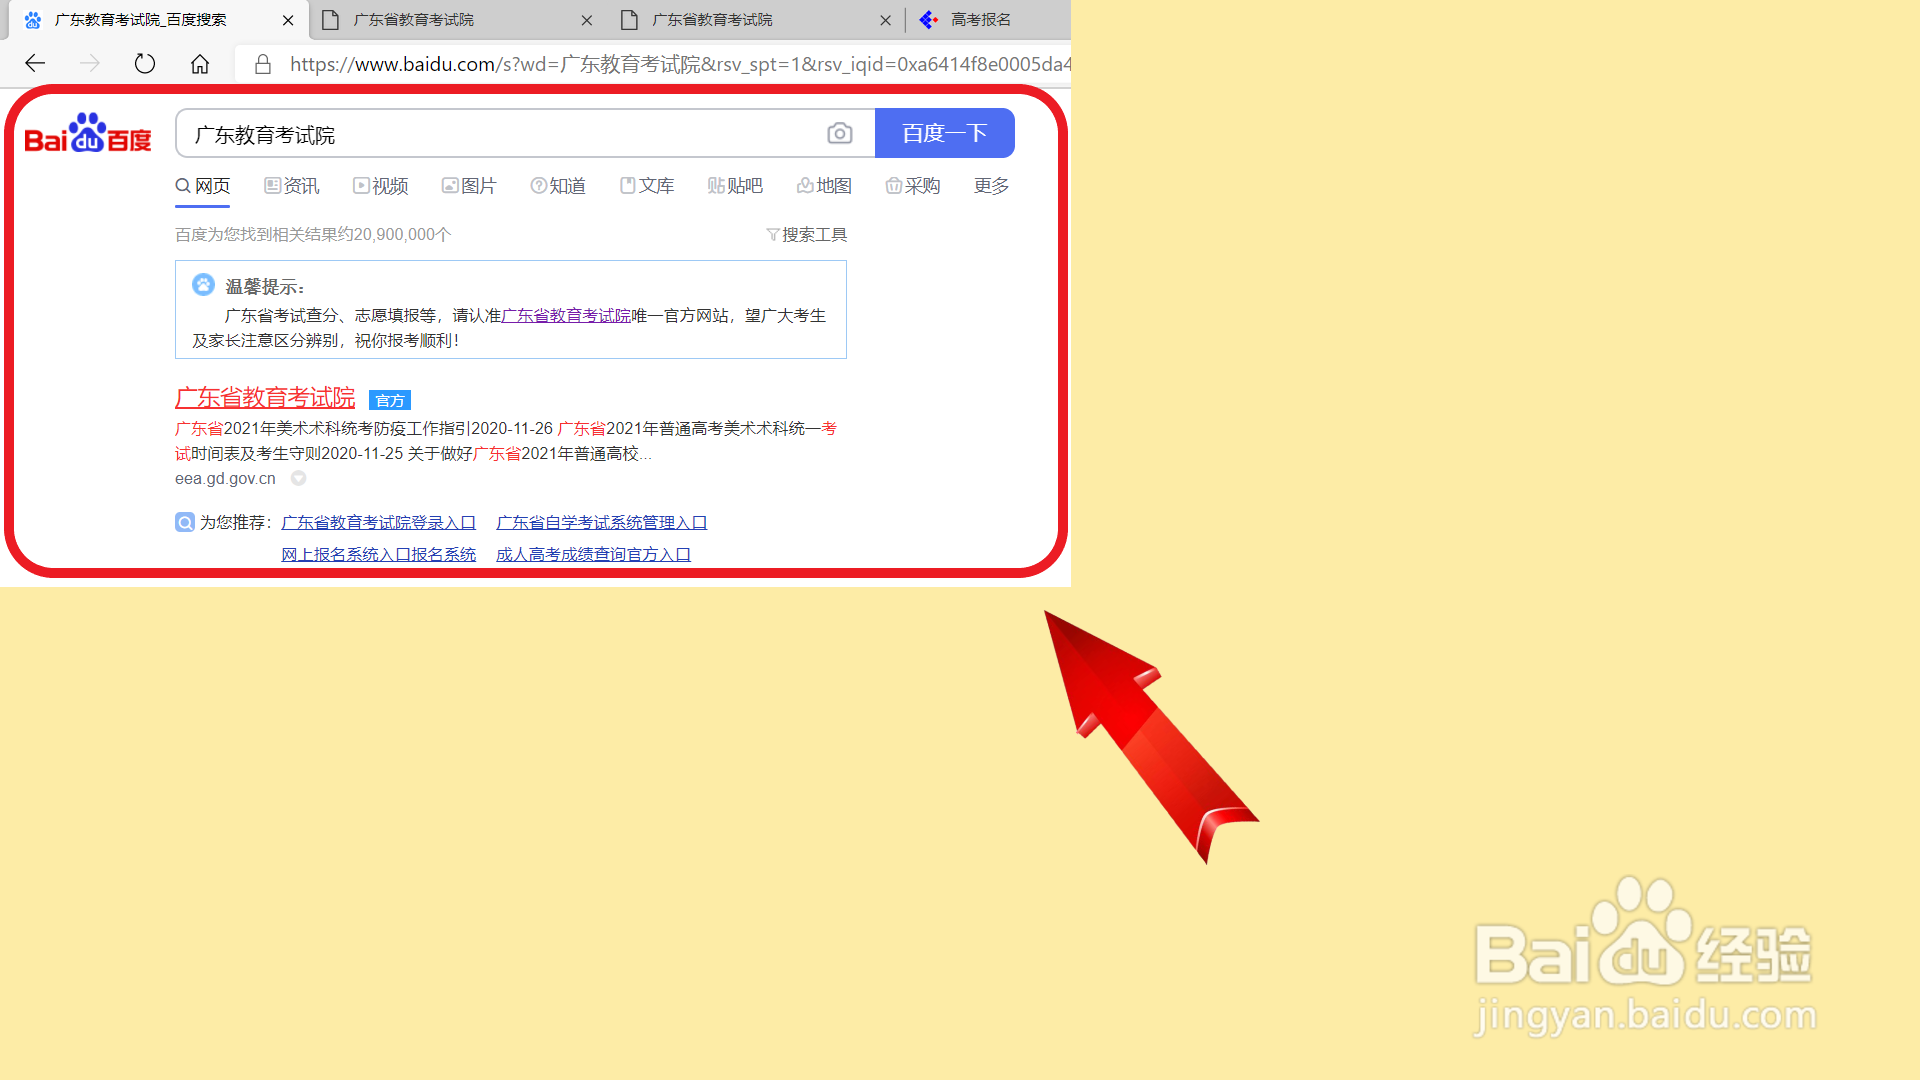This screenshot has width=1920, height=1080.
Task: Open the 地图 search category
Action: (x=824, y=186)
